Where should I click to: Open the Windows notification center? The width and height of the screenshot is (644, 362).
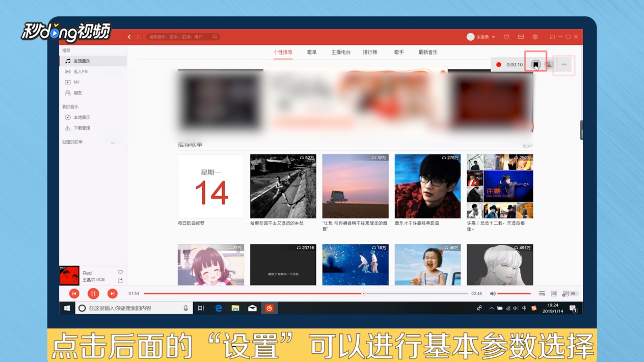pos(573,308)
